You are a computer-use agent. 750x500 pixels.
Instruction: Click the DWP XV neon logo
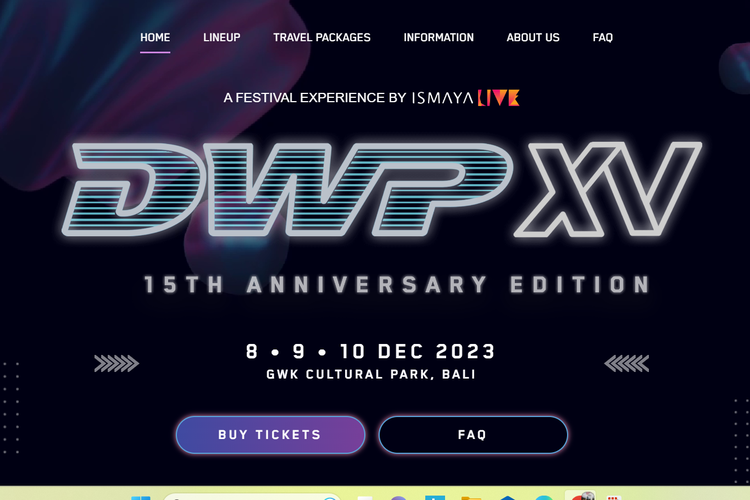382,189
